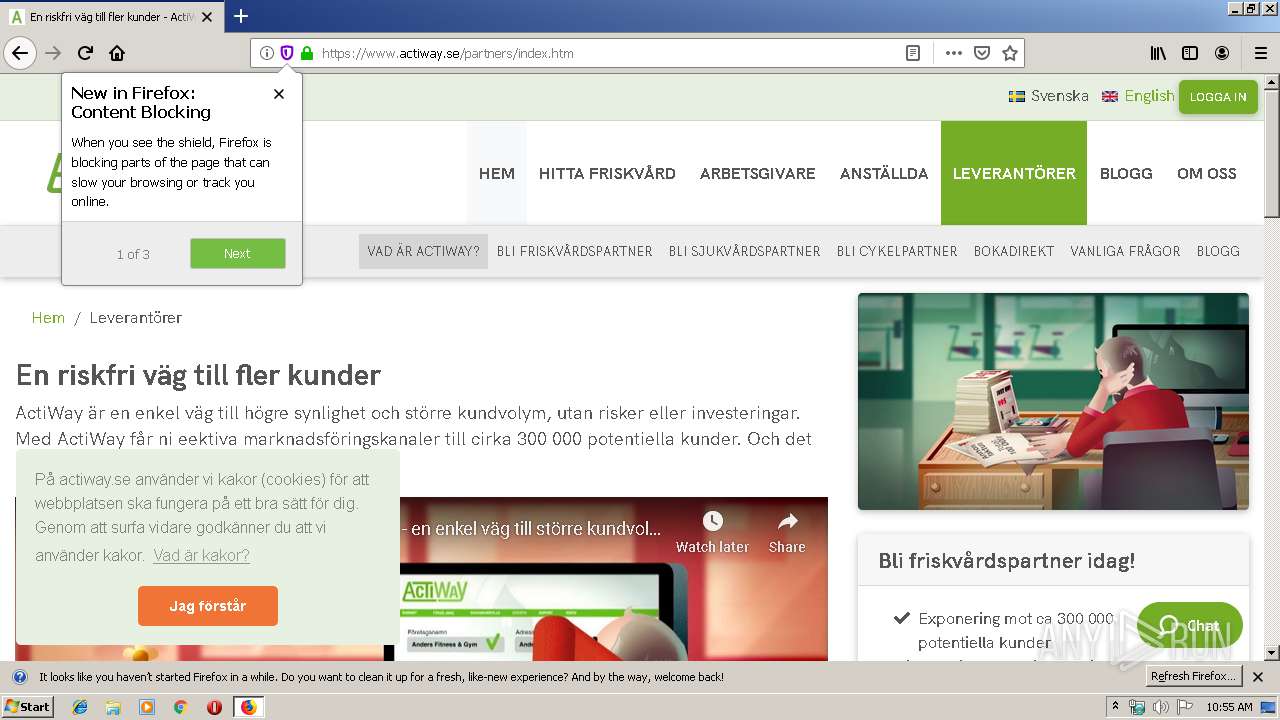Launch Internet Explorer from taskbar
The height and width of the screenshot is (720, 1280).
80,707
